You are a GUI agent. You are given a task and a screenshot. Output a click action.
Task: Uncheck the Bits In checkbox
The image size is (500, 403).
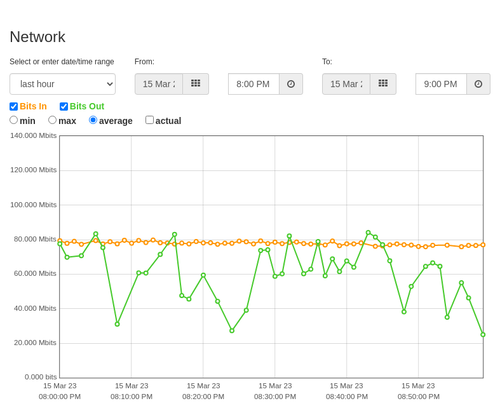click(14, 106)
